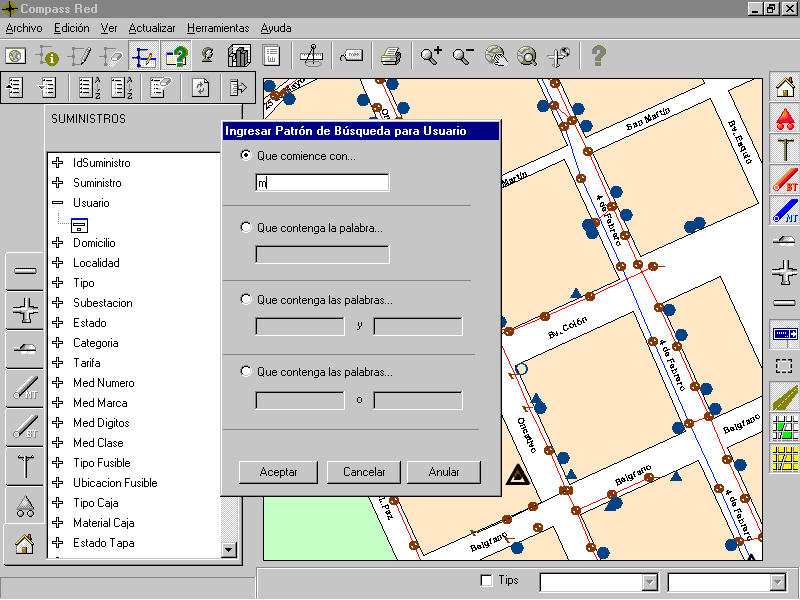Select the red BT line tool
The height and width of the screenshot is (600, 800).
[x=785, y=180]
